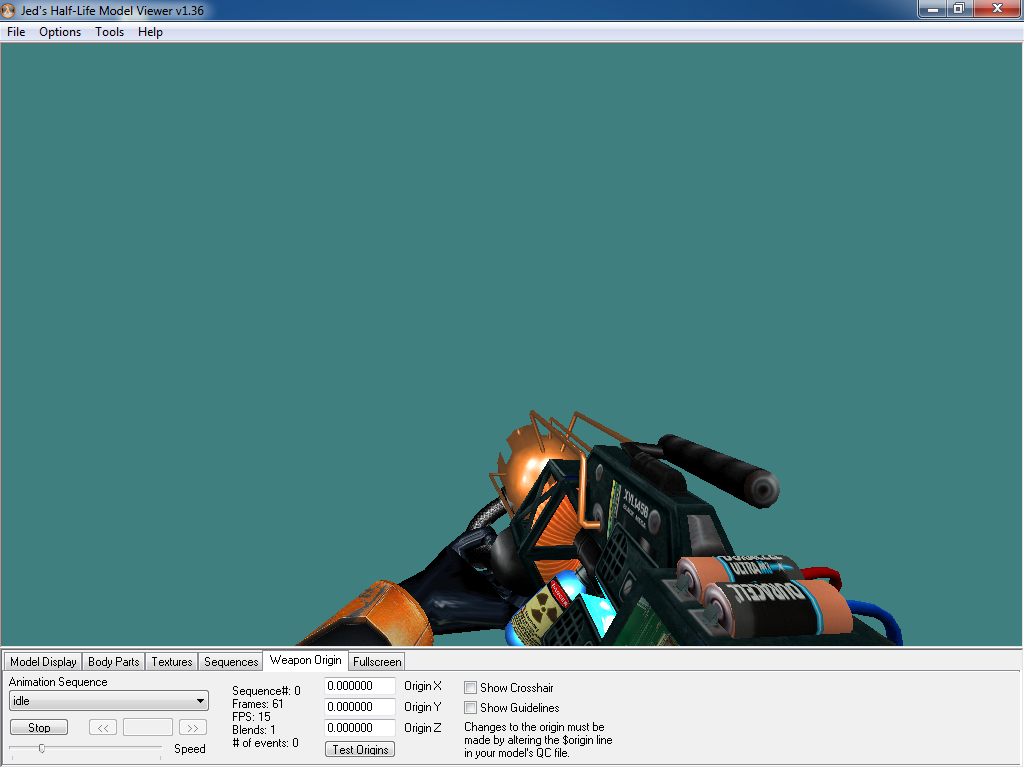The width and height of the screenshot is (1024, 768).
Task: Switch to the Textures tab
Action: [172, 662]
